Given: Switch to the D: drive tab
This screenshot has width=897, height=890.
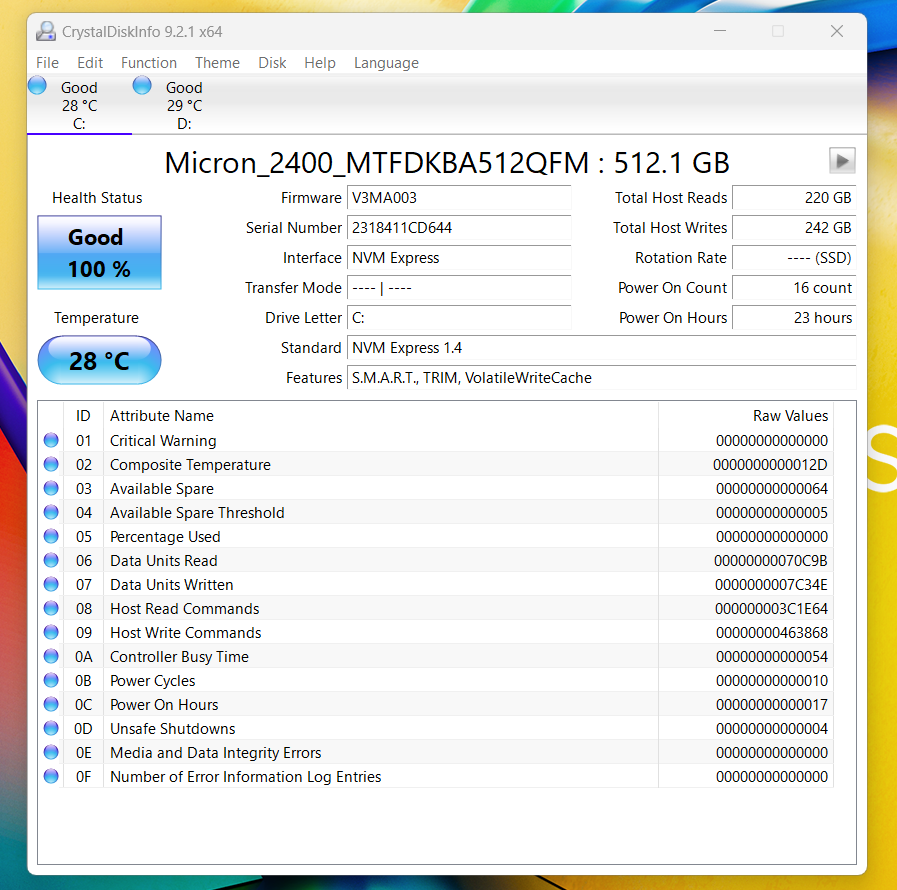Looking at the screenshot, I should 184,105.
